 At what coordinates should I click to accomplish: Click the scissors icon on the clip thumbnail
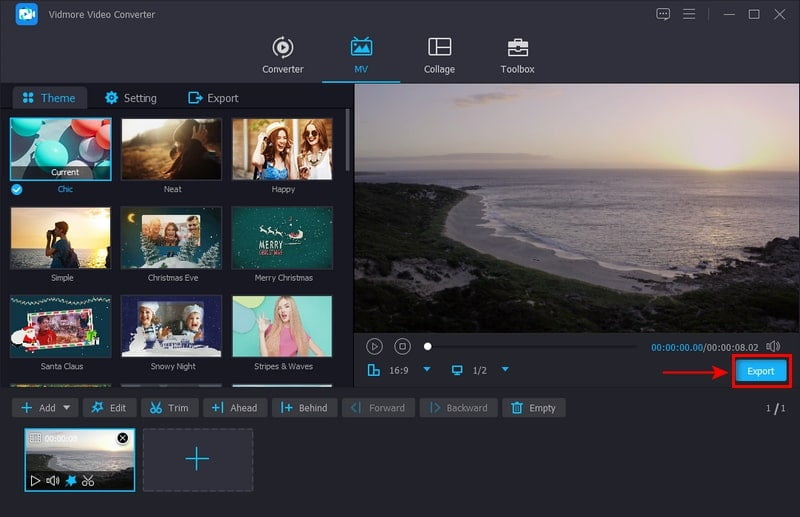[x=88, y=481]
